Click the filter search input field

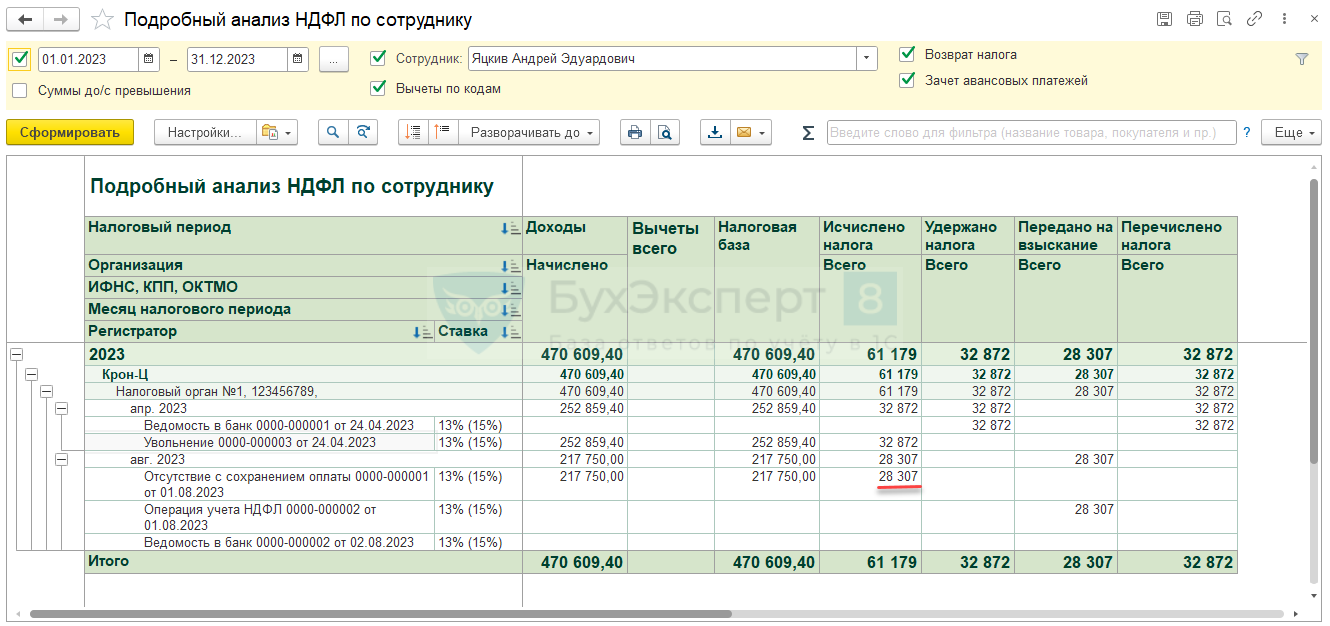click(x=1030, y=132)
